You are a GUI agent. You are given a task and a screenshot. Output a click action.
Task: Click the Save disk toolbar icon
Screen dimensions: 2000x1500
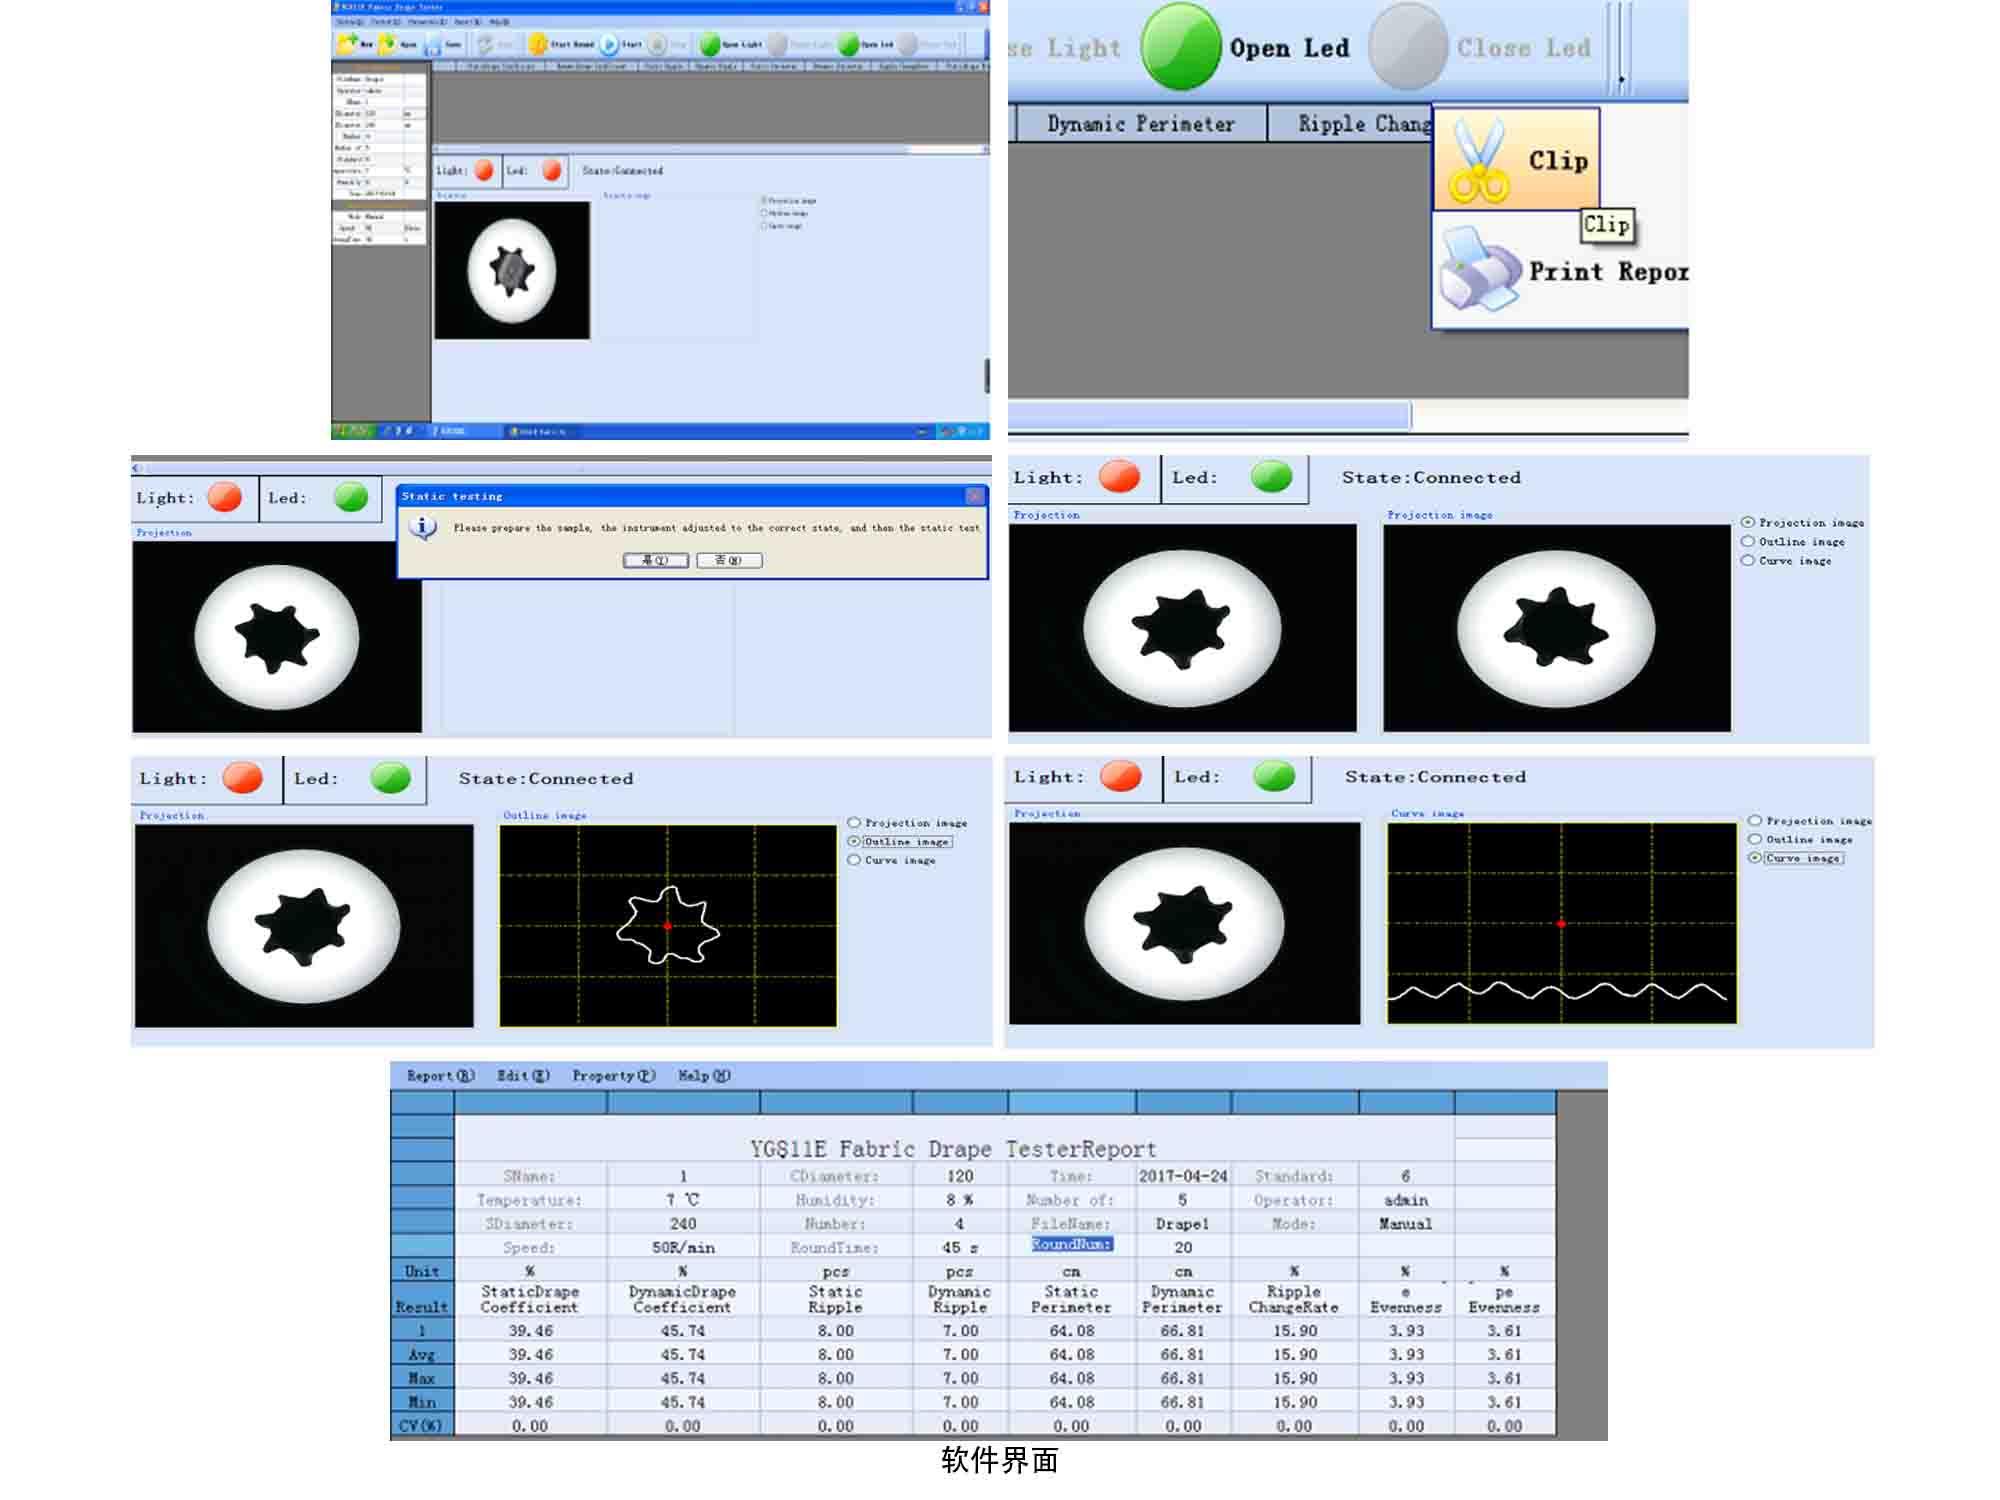pyautogui.click(x=434, y=44)
